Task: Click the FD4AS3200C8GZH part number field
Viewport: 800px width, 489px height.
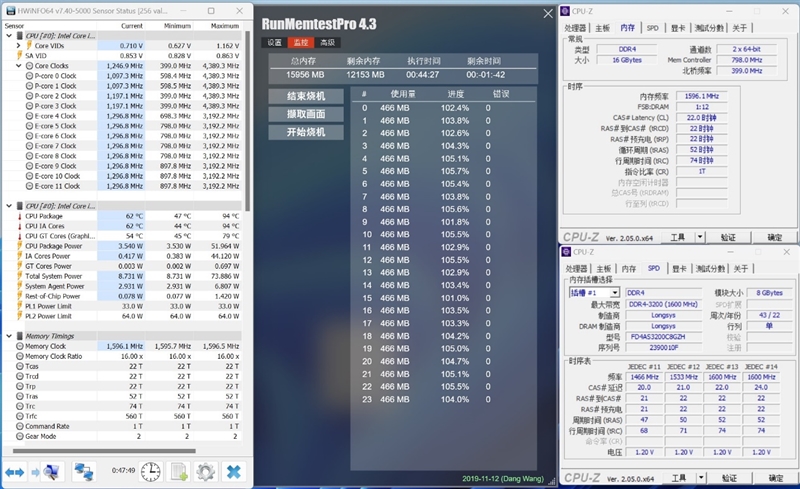Action: [663, 337]
